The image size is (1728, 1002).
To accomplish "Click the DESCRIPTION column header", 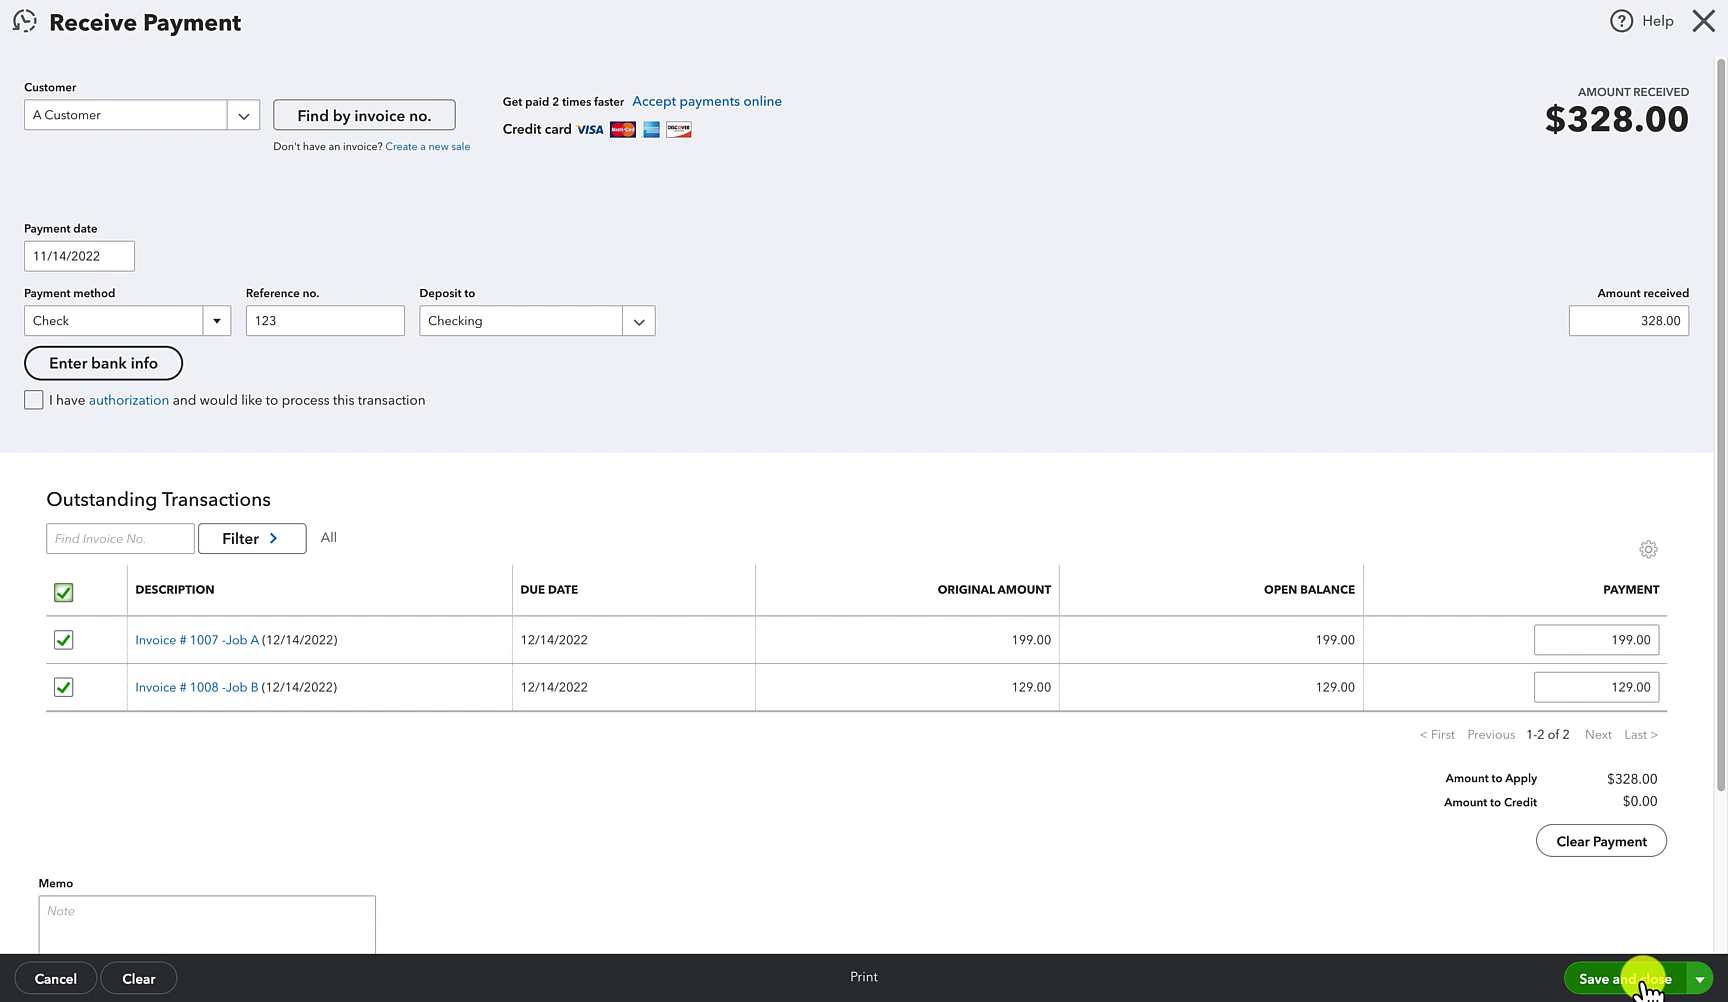I will (175, 590).
